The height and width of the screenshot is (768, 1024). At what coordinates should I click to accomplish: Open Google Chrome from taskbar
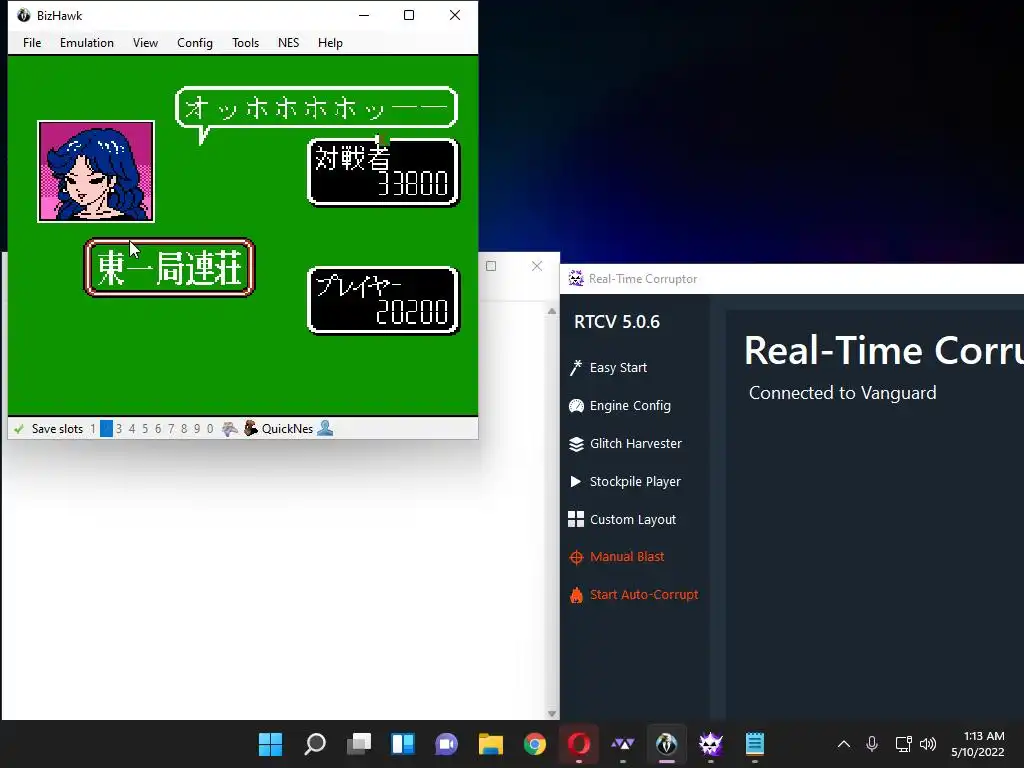(x=535, y=744)
